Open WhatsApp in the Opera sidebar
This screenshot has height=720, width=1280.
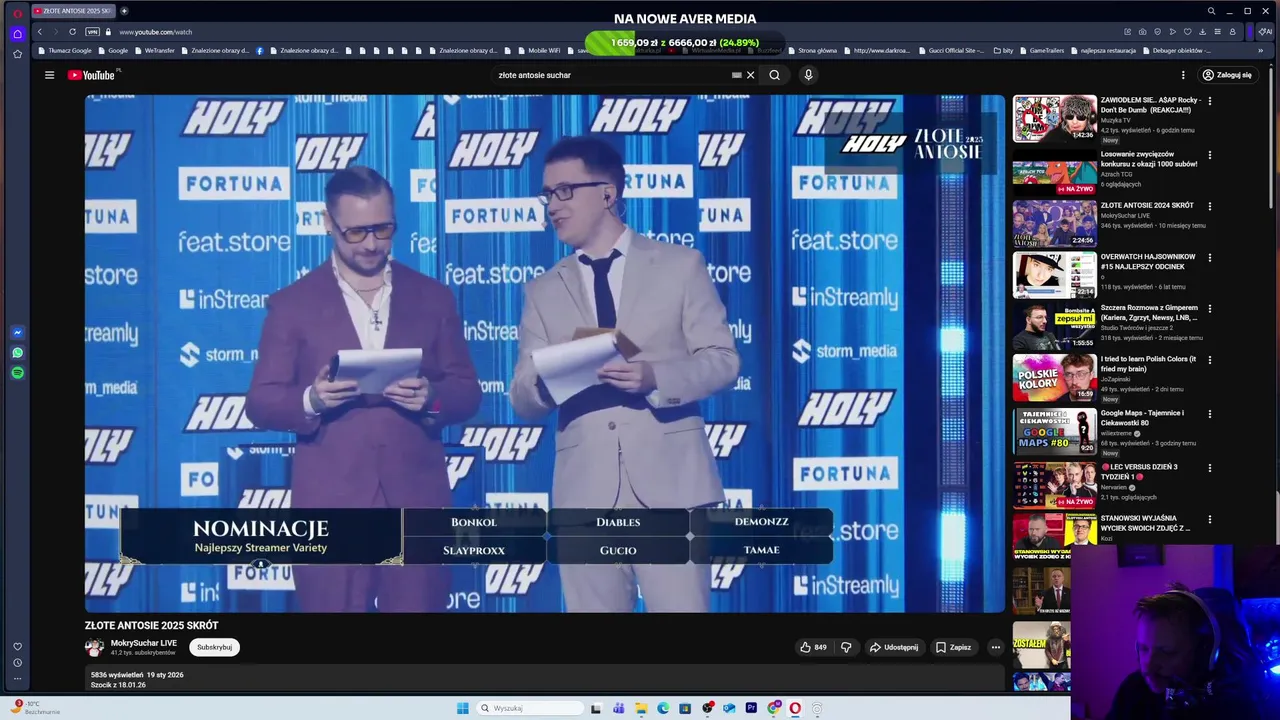click(17, 352)
